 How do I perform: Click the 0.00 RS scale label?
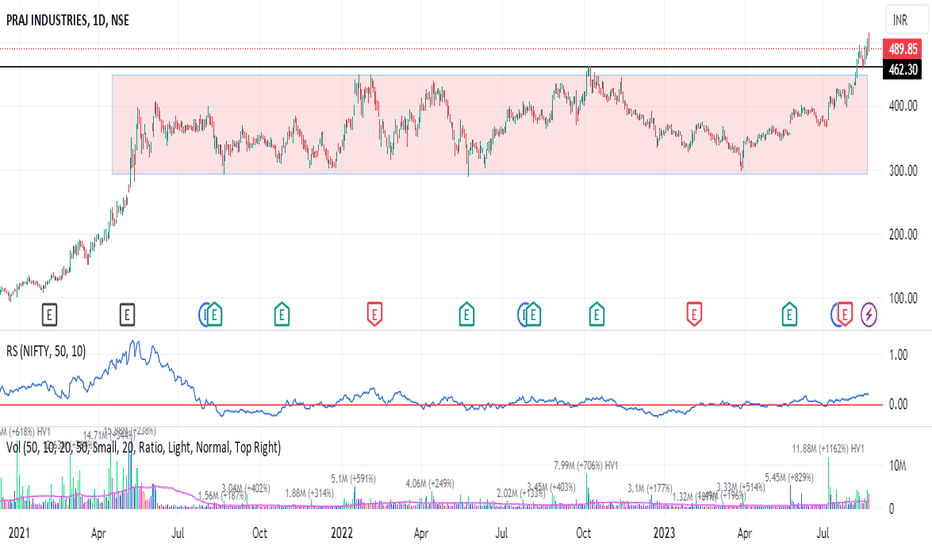[x=898, y=404]
